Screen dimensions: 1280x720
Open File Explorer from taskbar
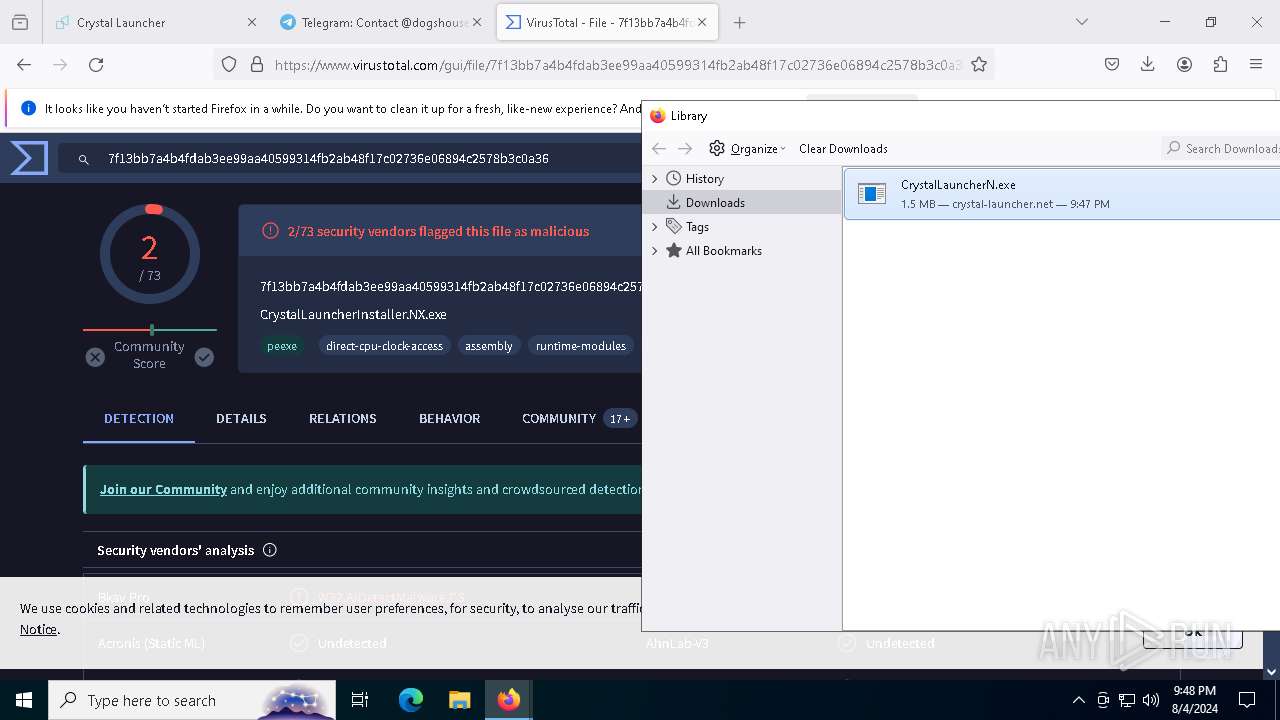[459, 700]
